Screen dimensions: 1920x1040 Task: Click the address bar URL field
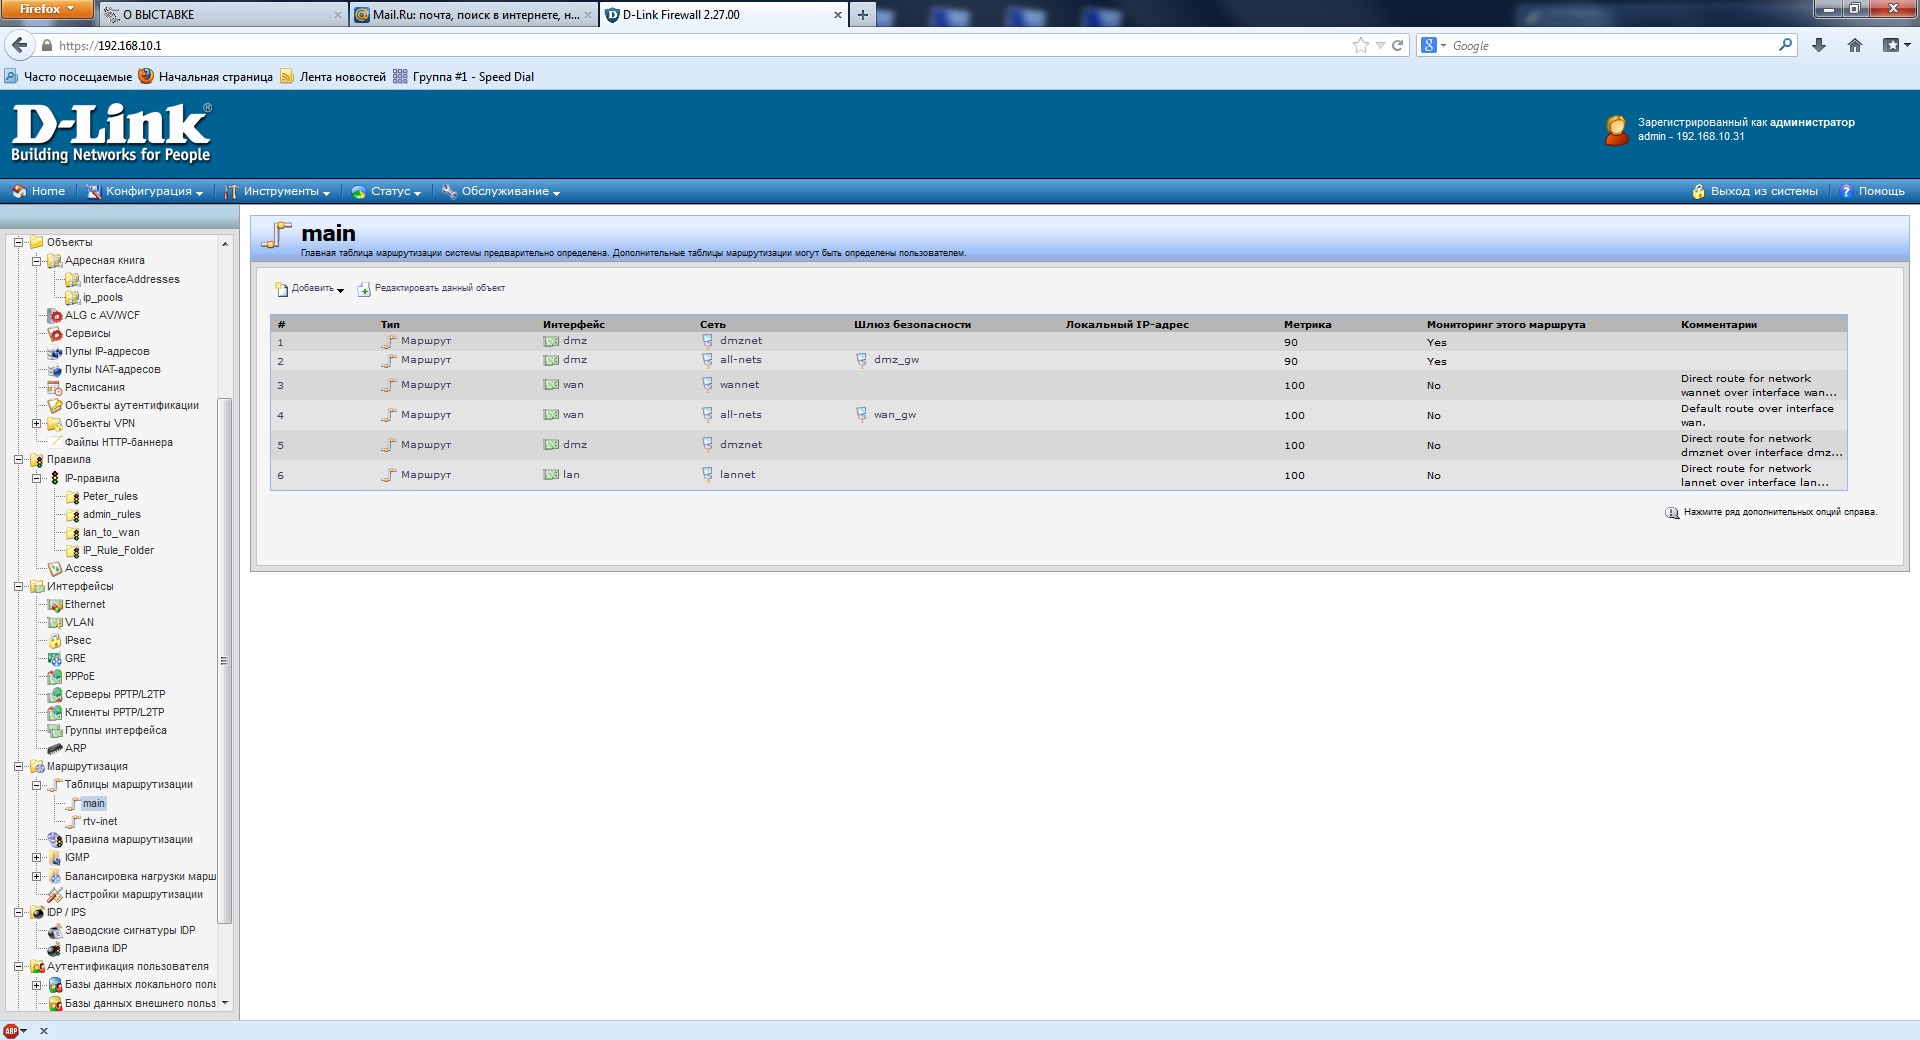pyautogui.click(x=700, y=45)
